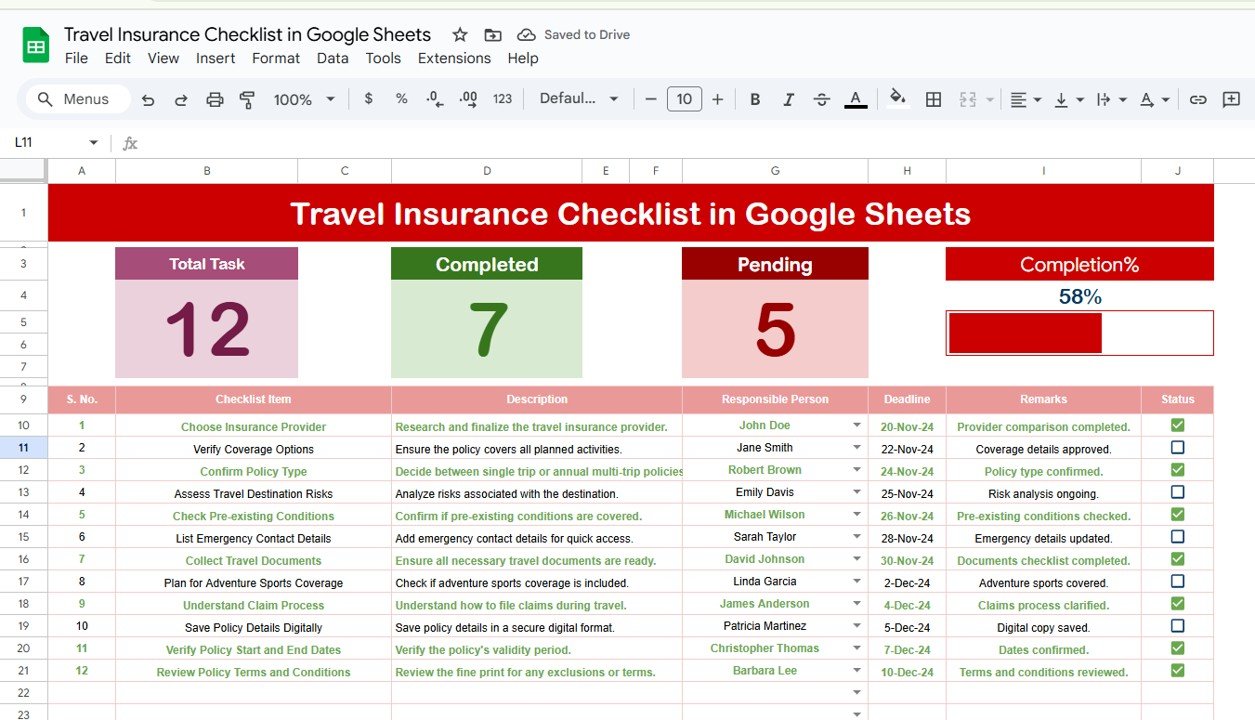Viewport: 1255px width, 720px height.
Task: Open the horizontal align dropdown
Action: pyautogui.click(x=1025, y=99)
